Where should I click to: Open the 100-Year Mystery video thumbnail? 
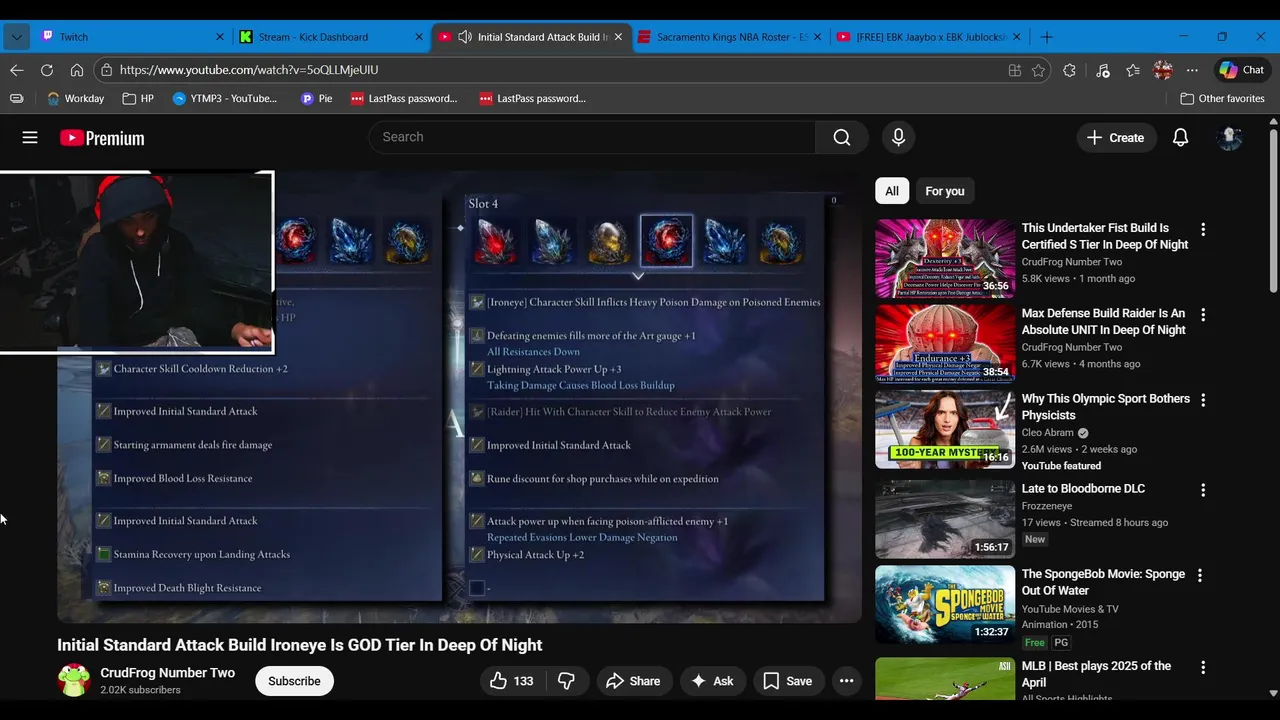coord(945,429)
